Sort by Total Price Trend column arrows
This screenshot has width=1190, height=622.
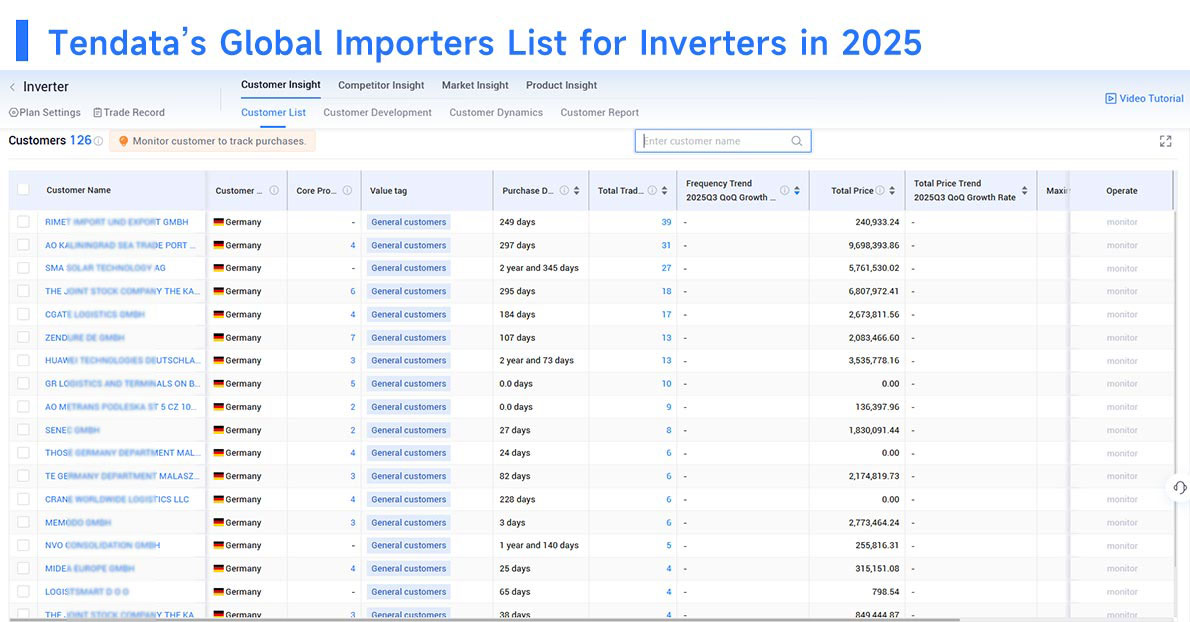point(1025,190)
